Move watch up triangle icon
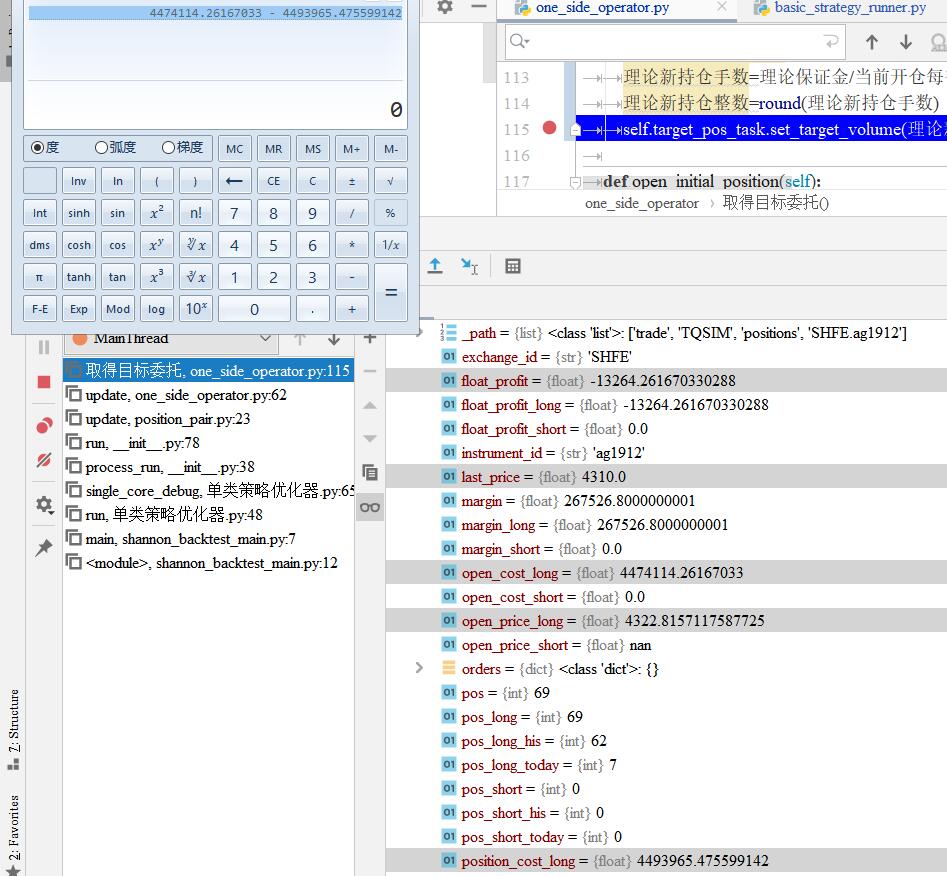Screen dimensions: 947x876 [370, 405]
